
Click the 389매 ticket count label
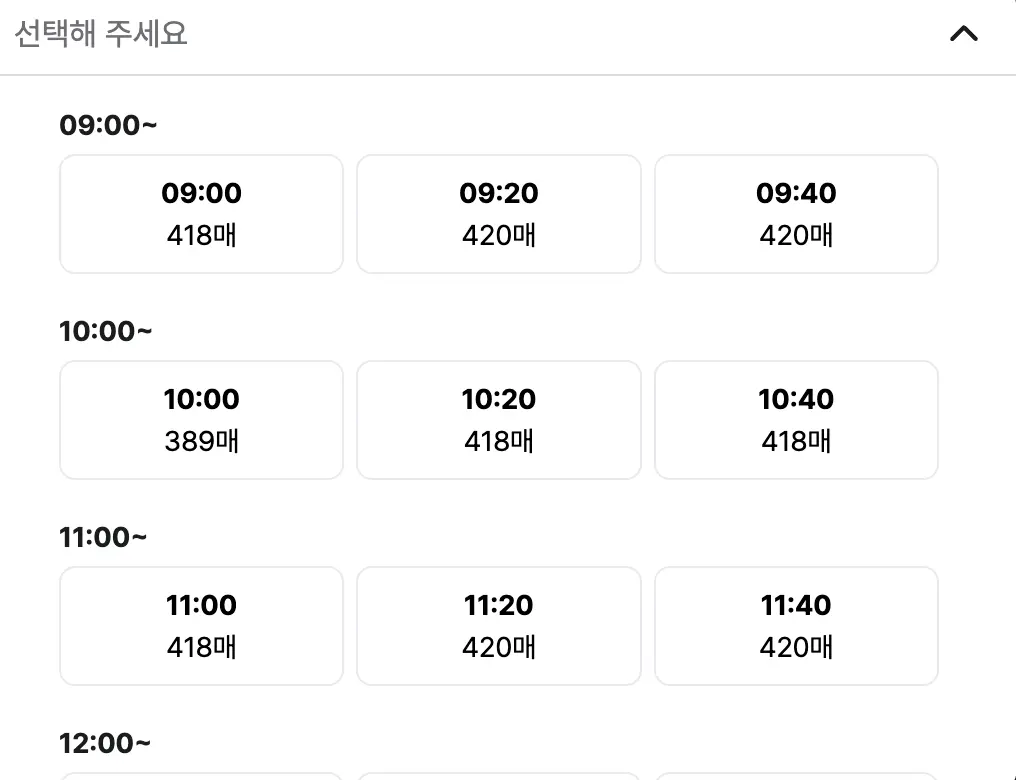pos(202,441)
